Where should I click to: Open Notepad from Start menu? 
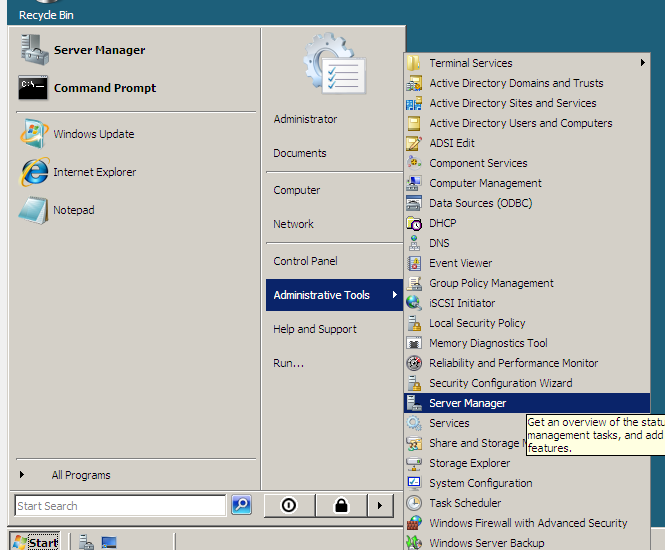[136, 210]
